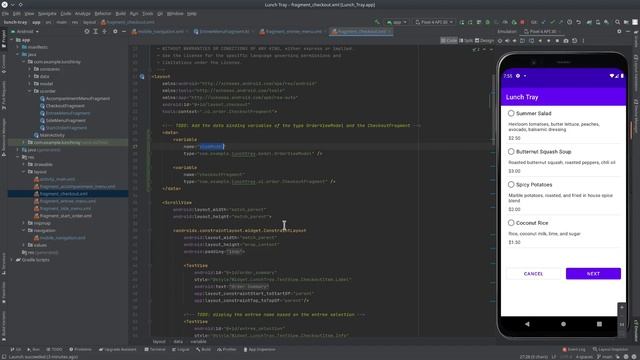Screen dimensions: 640x360
Task: Open Project panel options gear icon
Action: click(115, 31)
